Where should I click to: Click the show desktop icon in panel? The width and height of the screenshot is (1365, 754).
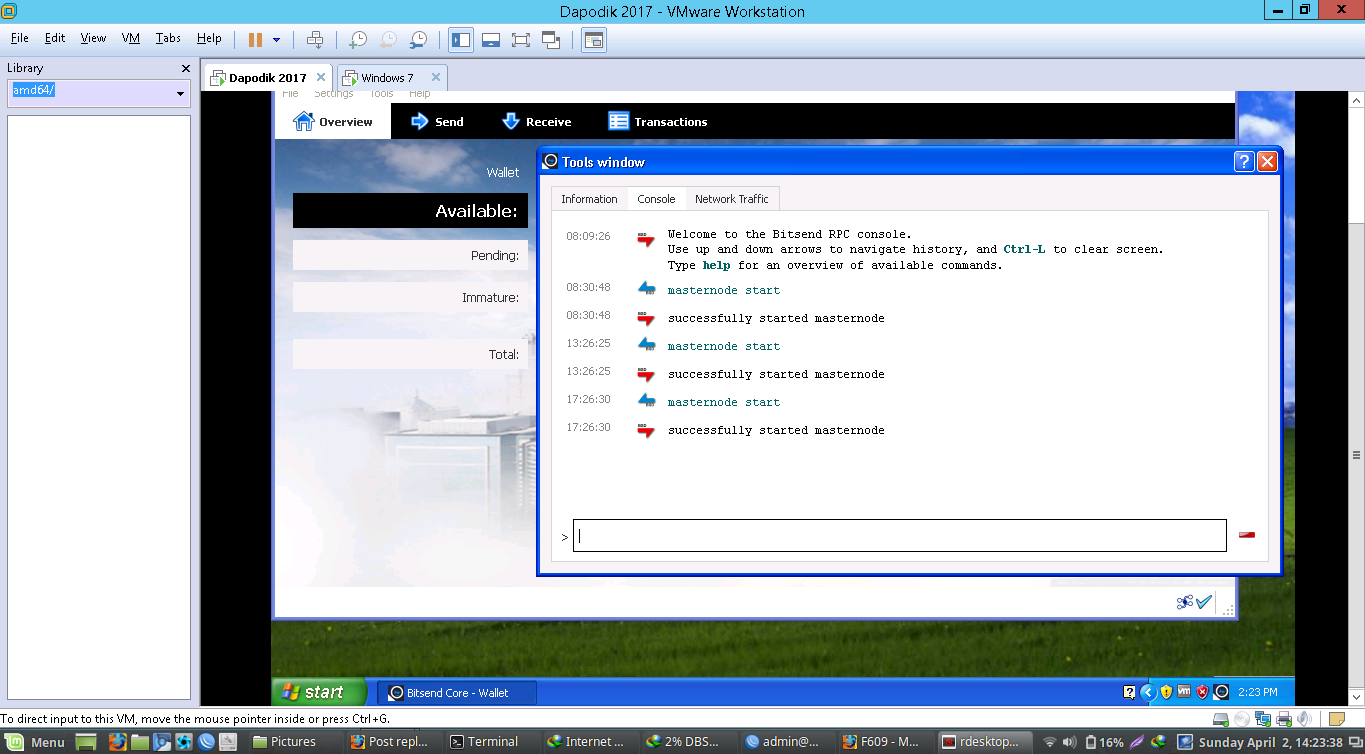click(87, 742)
